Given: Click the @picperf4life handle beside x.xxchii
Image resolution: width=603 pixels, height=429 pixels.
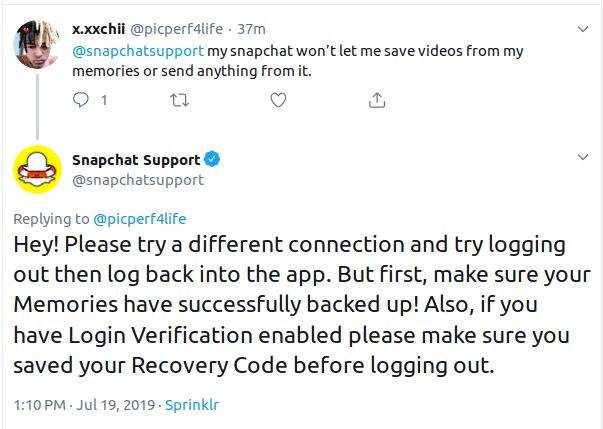Looking at the screenshot, I should coord(177,29).
